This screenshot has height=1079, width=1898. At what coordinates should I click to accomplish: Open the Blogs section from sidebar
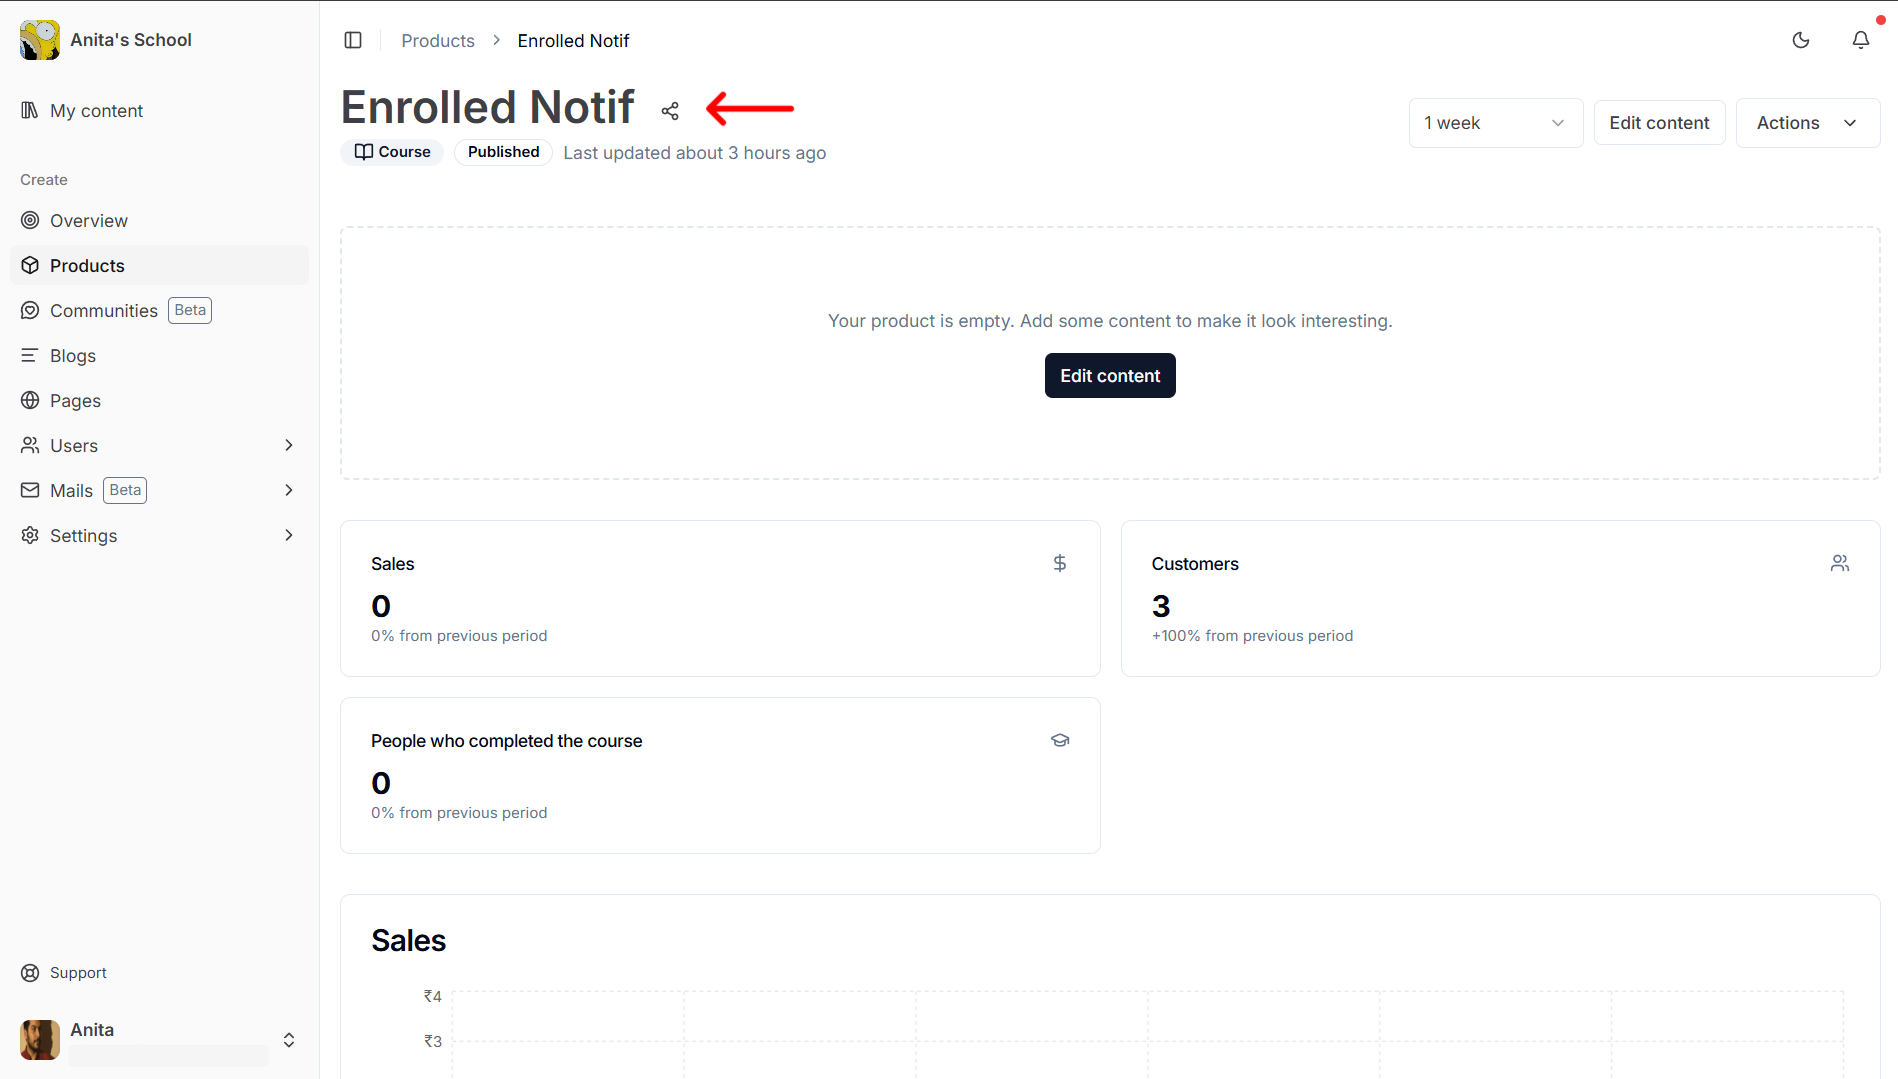[x=72, y=355]
